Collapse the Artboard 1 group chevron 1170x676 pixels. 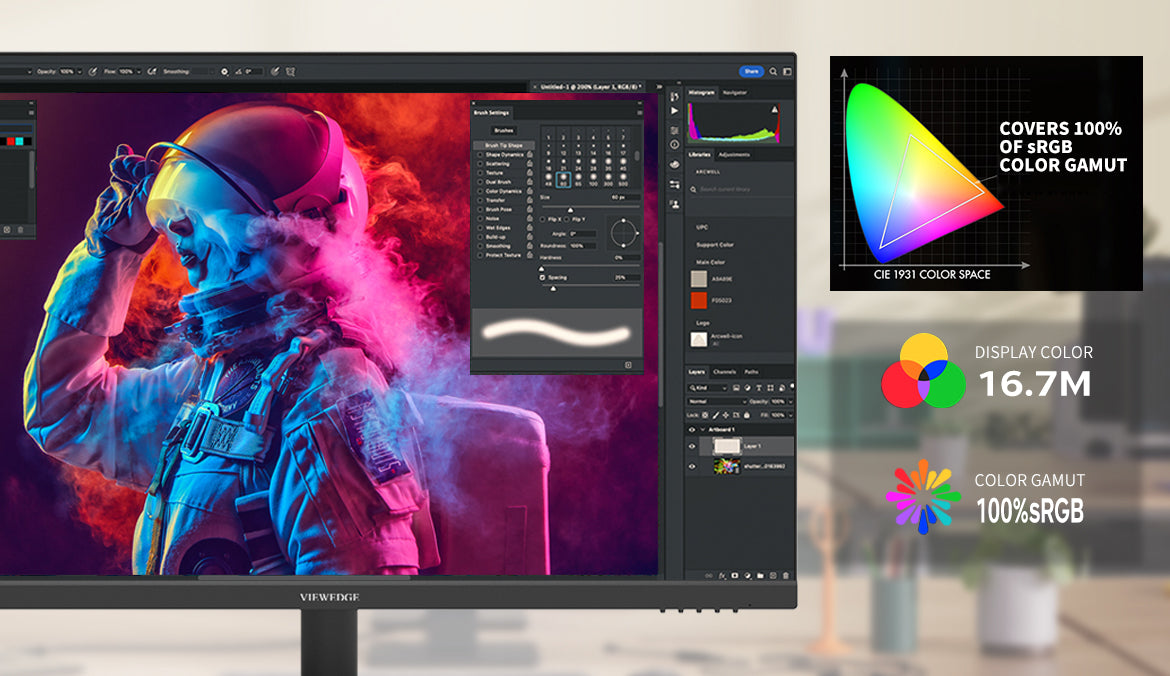[x=701, y=429]
